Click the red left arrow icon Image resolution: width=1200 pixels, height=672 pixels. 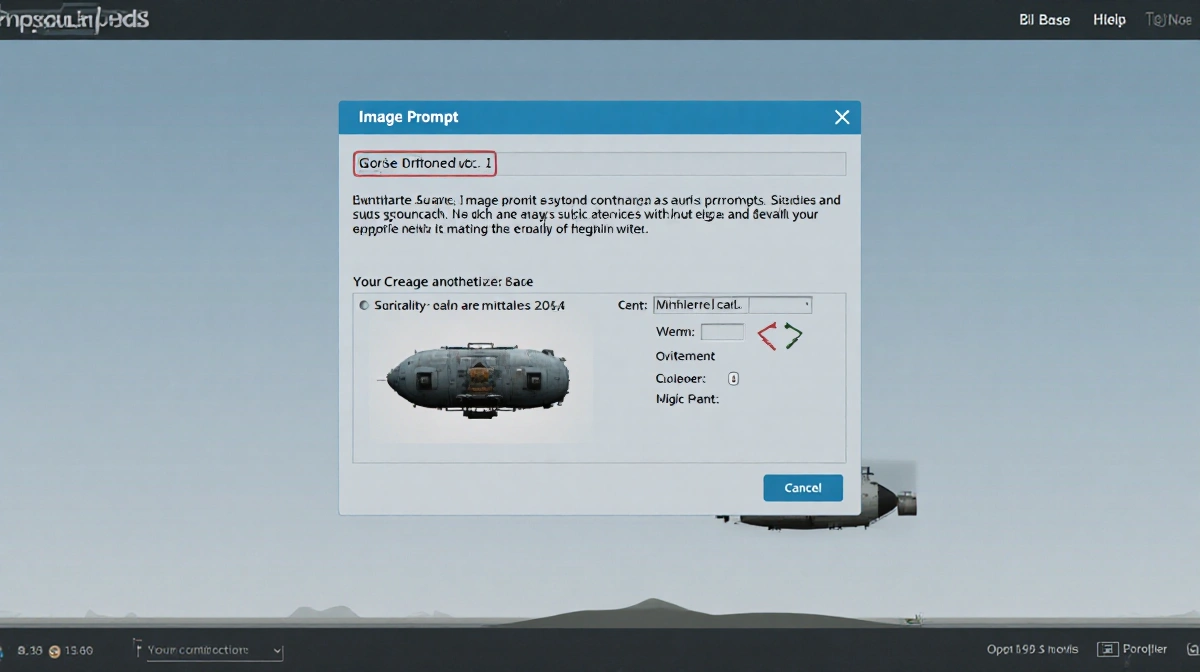768,335
